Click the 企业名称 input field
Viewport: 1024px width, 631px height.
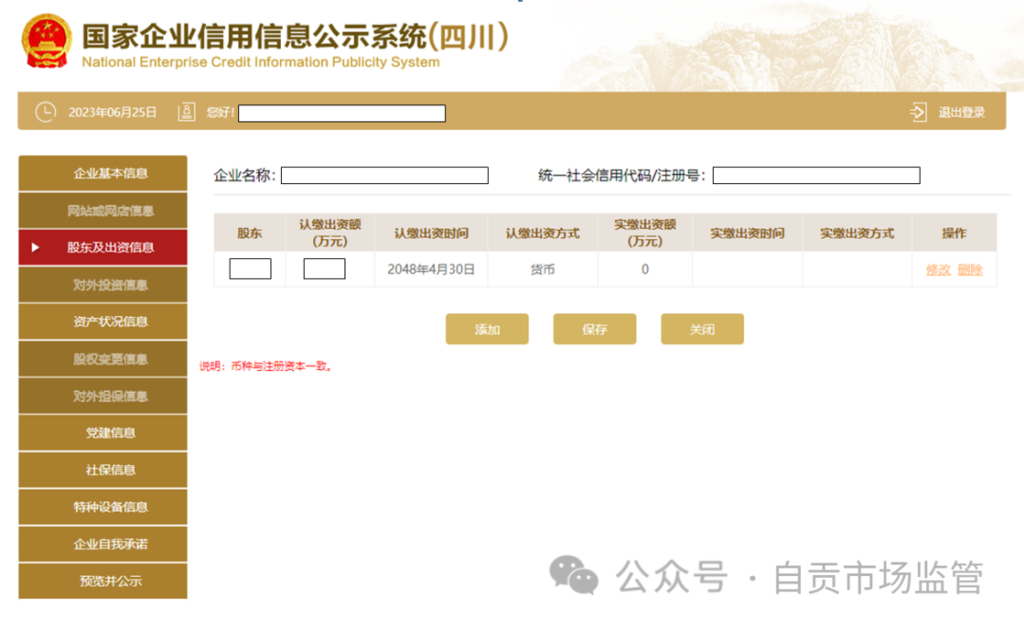(x=384, y=176)
